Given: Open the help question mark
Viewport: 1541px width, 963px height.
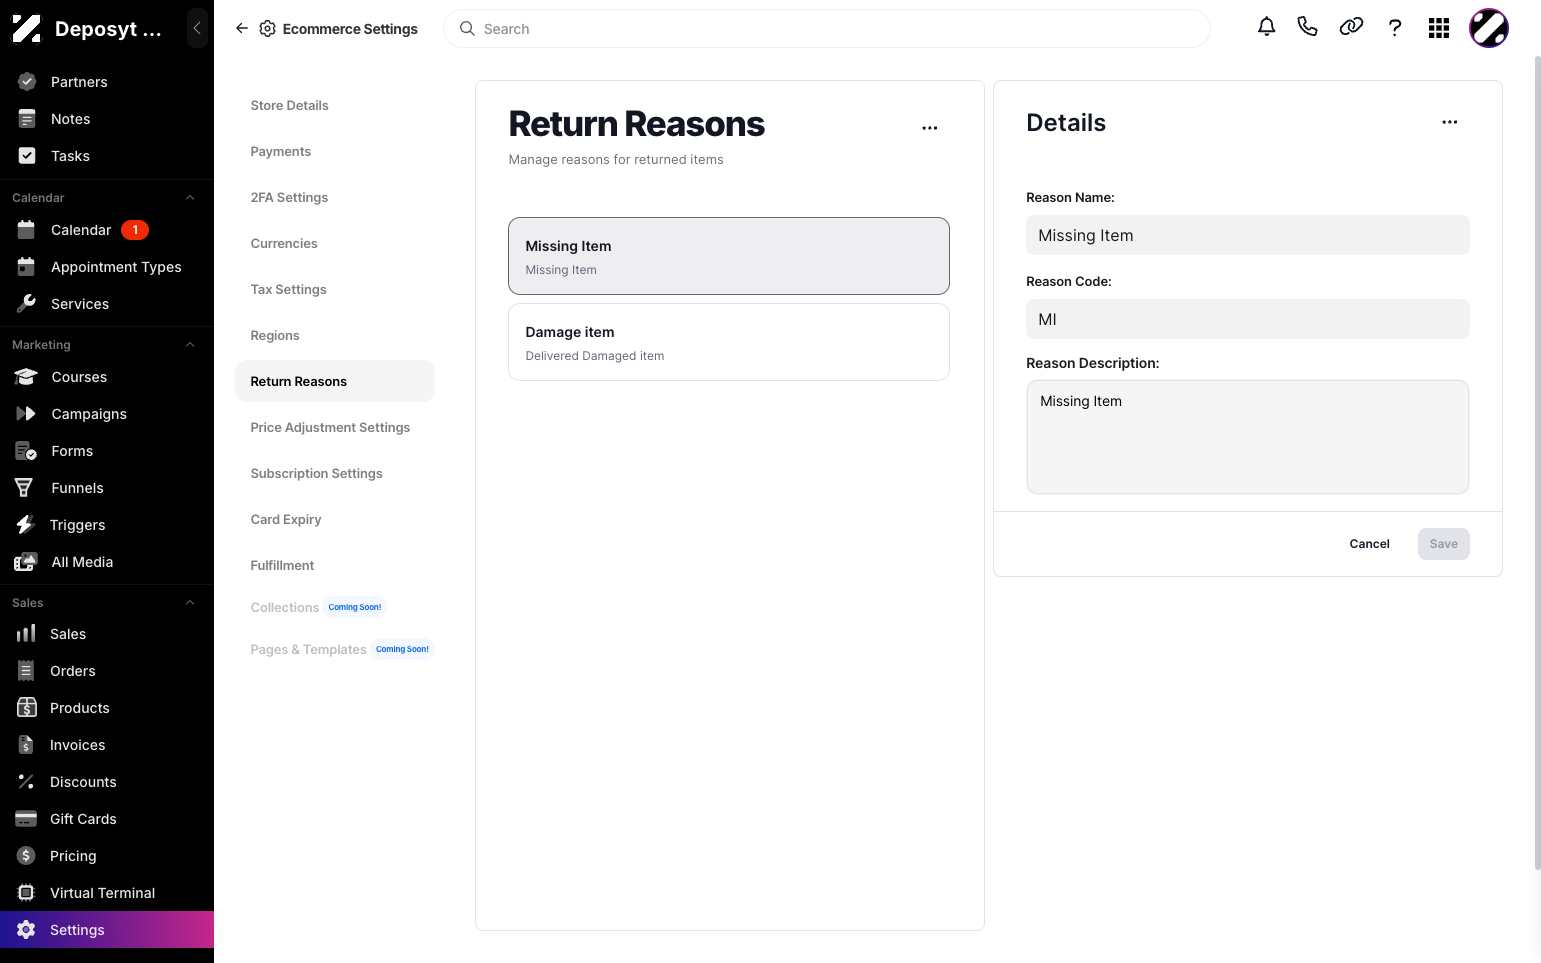Looking at the screenshot, I should [x=1395, y=28].
